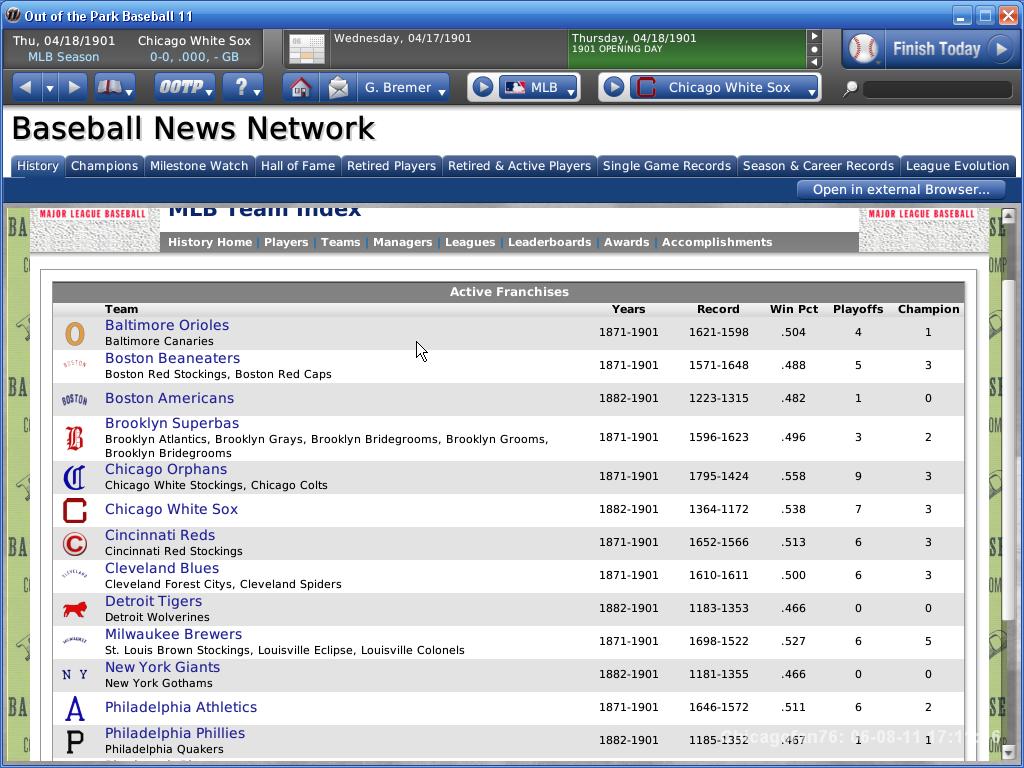
Task: Click the calendar icon in the top bar
Action: point(306,49)
